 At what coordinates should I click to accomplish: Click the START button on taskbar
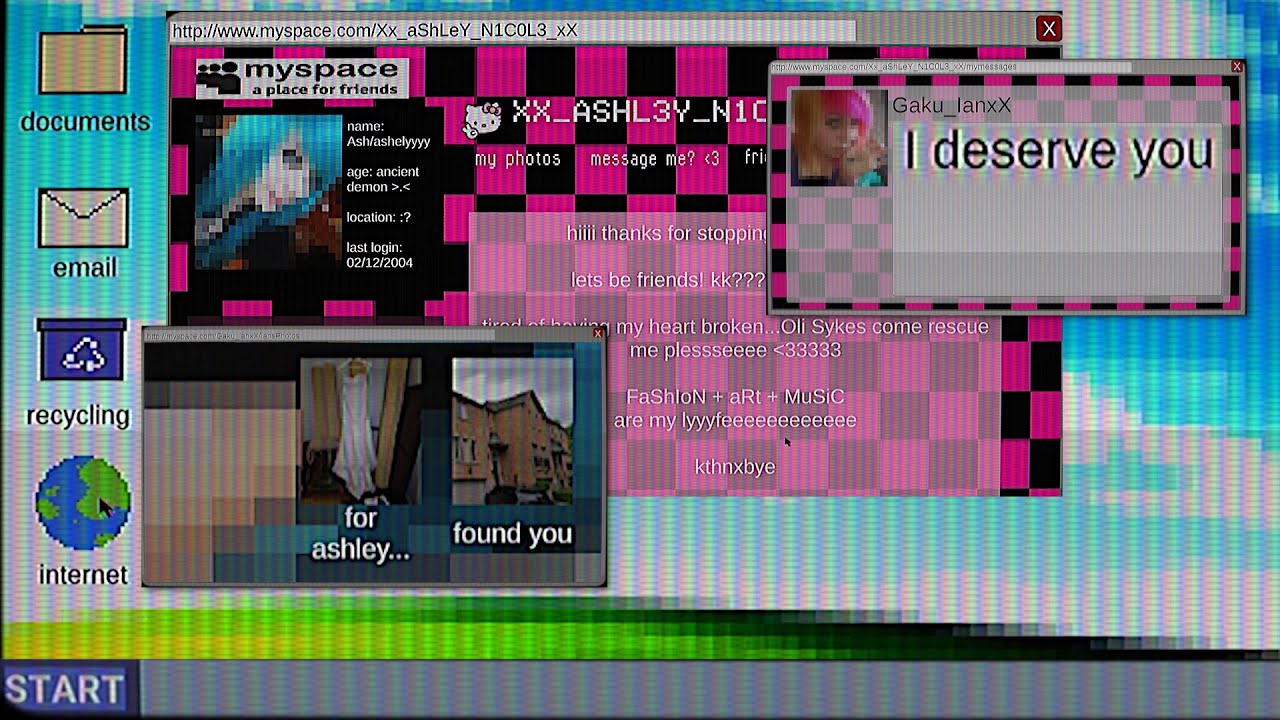coord(67,690)
